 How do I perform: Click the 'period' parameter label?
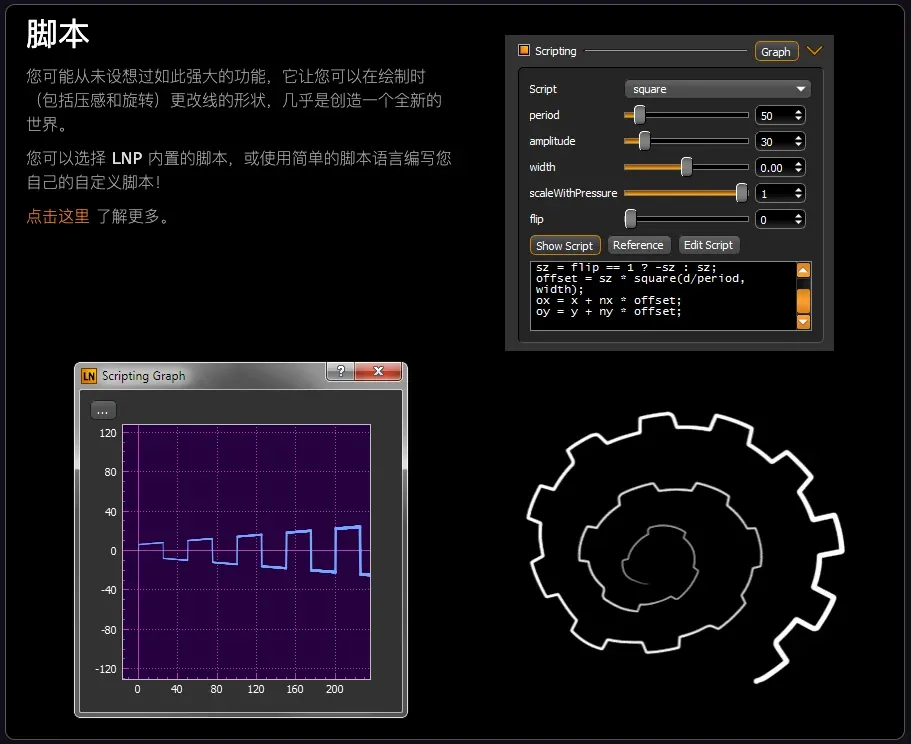pyautogui.click(x=544, y=115)
